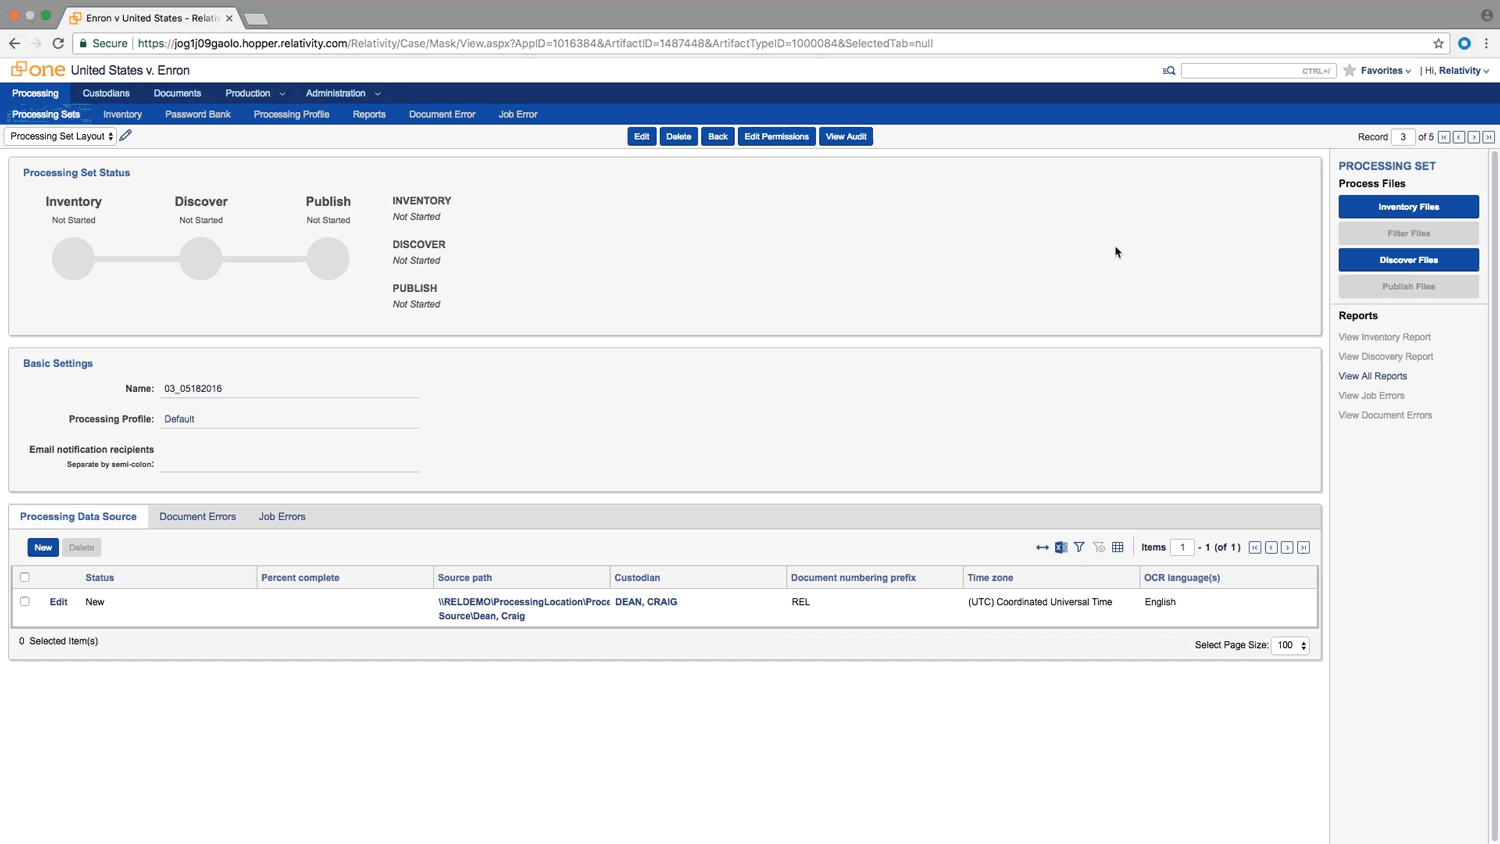Open the Processing main tab
Viewport: 1500px width, 844px height.
35,93
